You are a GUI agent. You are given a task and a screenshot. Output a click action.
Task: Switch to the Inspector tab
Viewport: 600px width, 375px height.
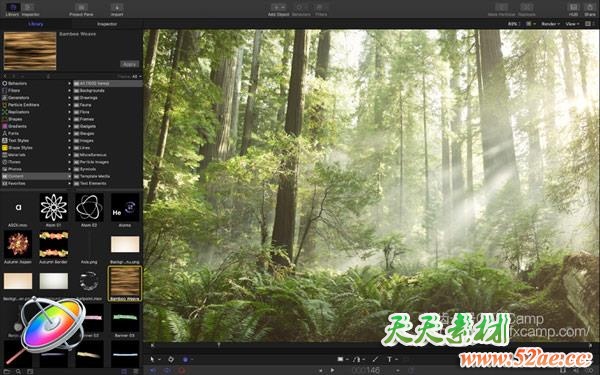tap(107, 24)
